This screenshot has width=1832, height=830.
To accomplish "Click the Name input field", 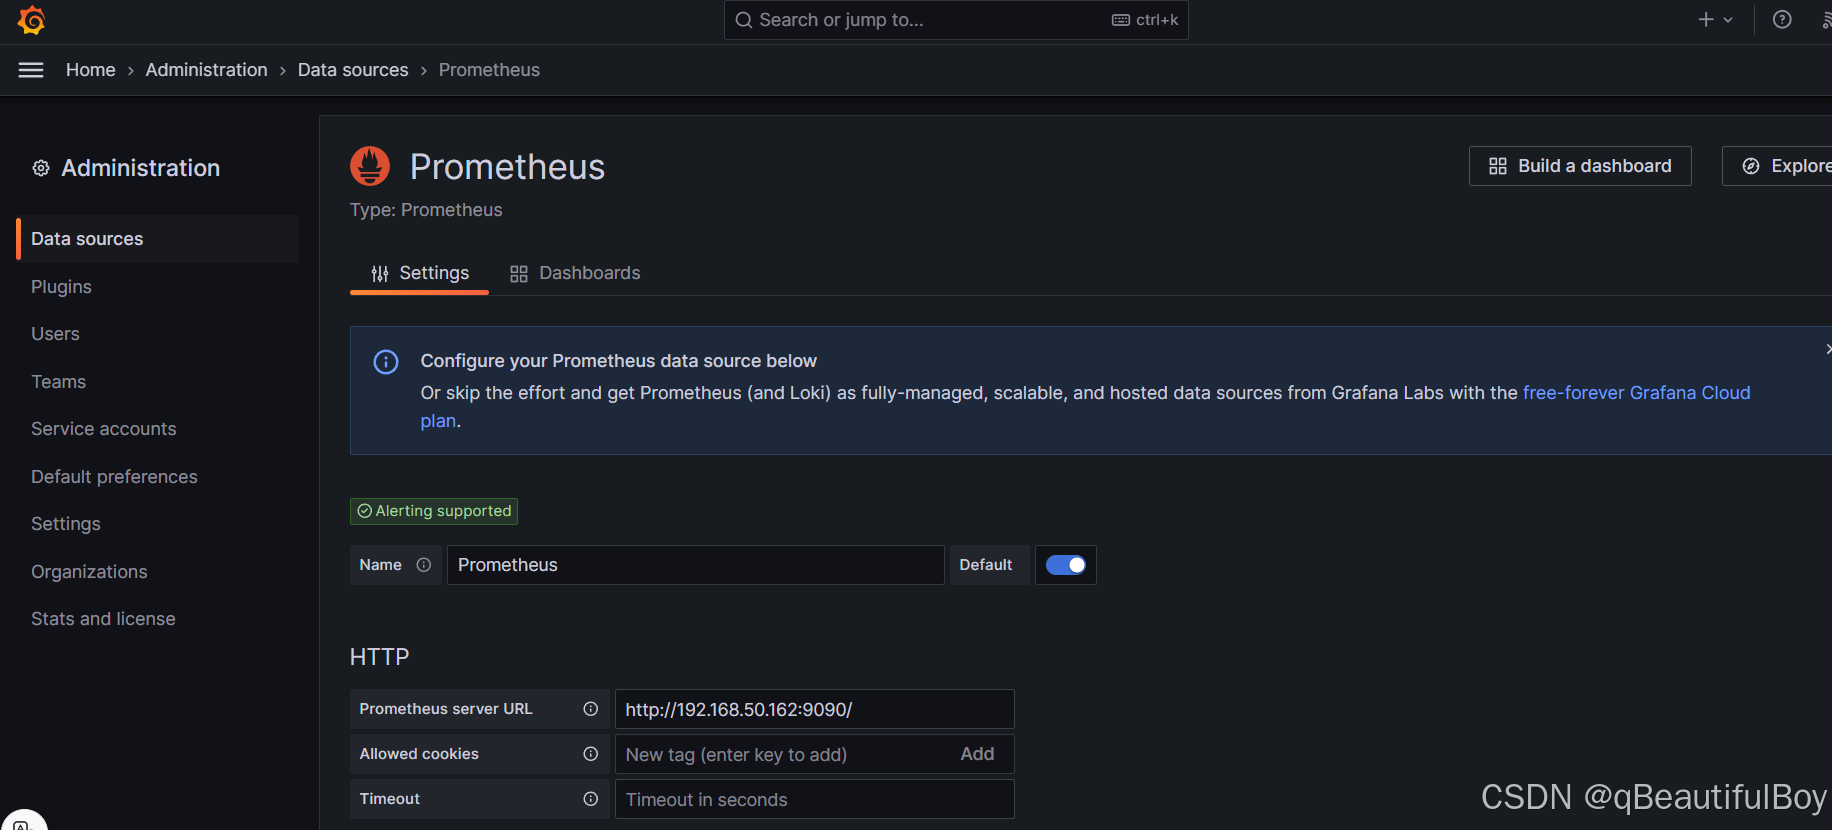I will point(696,565).
